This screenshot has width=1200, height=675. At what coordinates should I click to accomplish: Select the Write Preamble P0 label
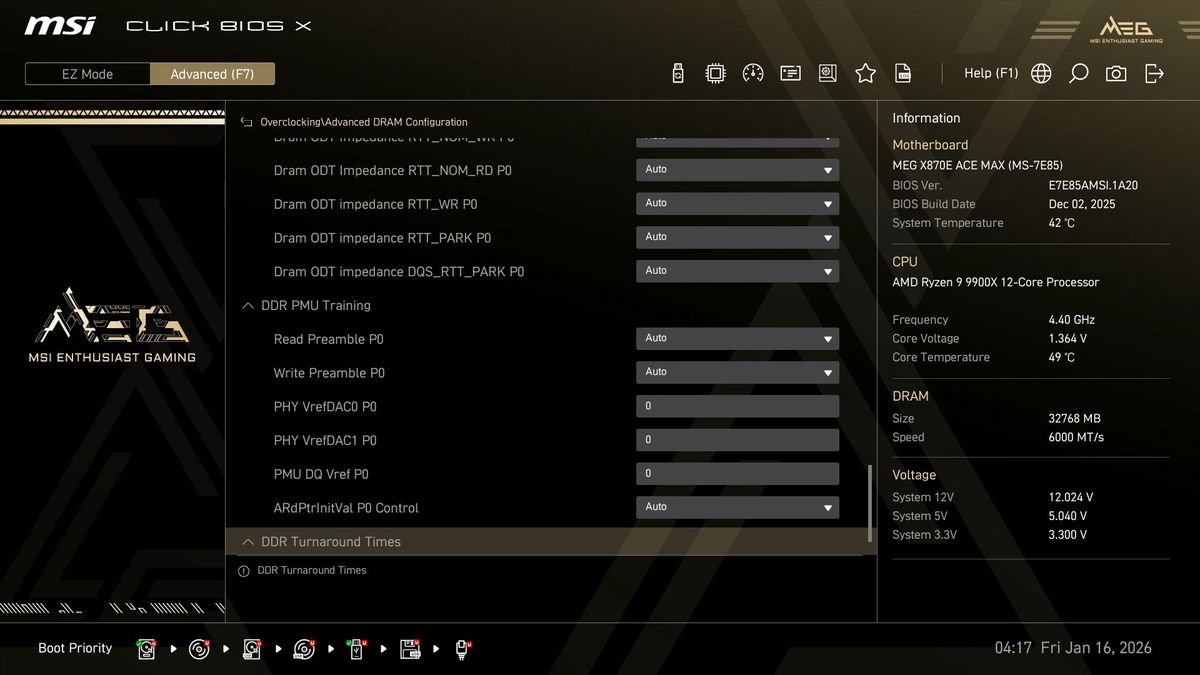pyautogui.click(x=329, y=373)
